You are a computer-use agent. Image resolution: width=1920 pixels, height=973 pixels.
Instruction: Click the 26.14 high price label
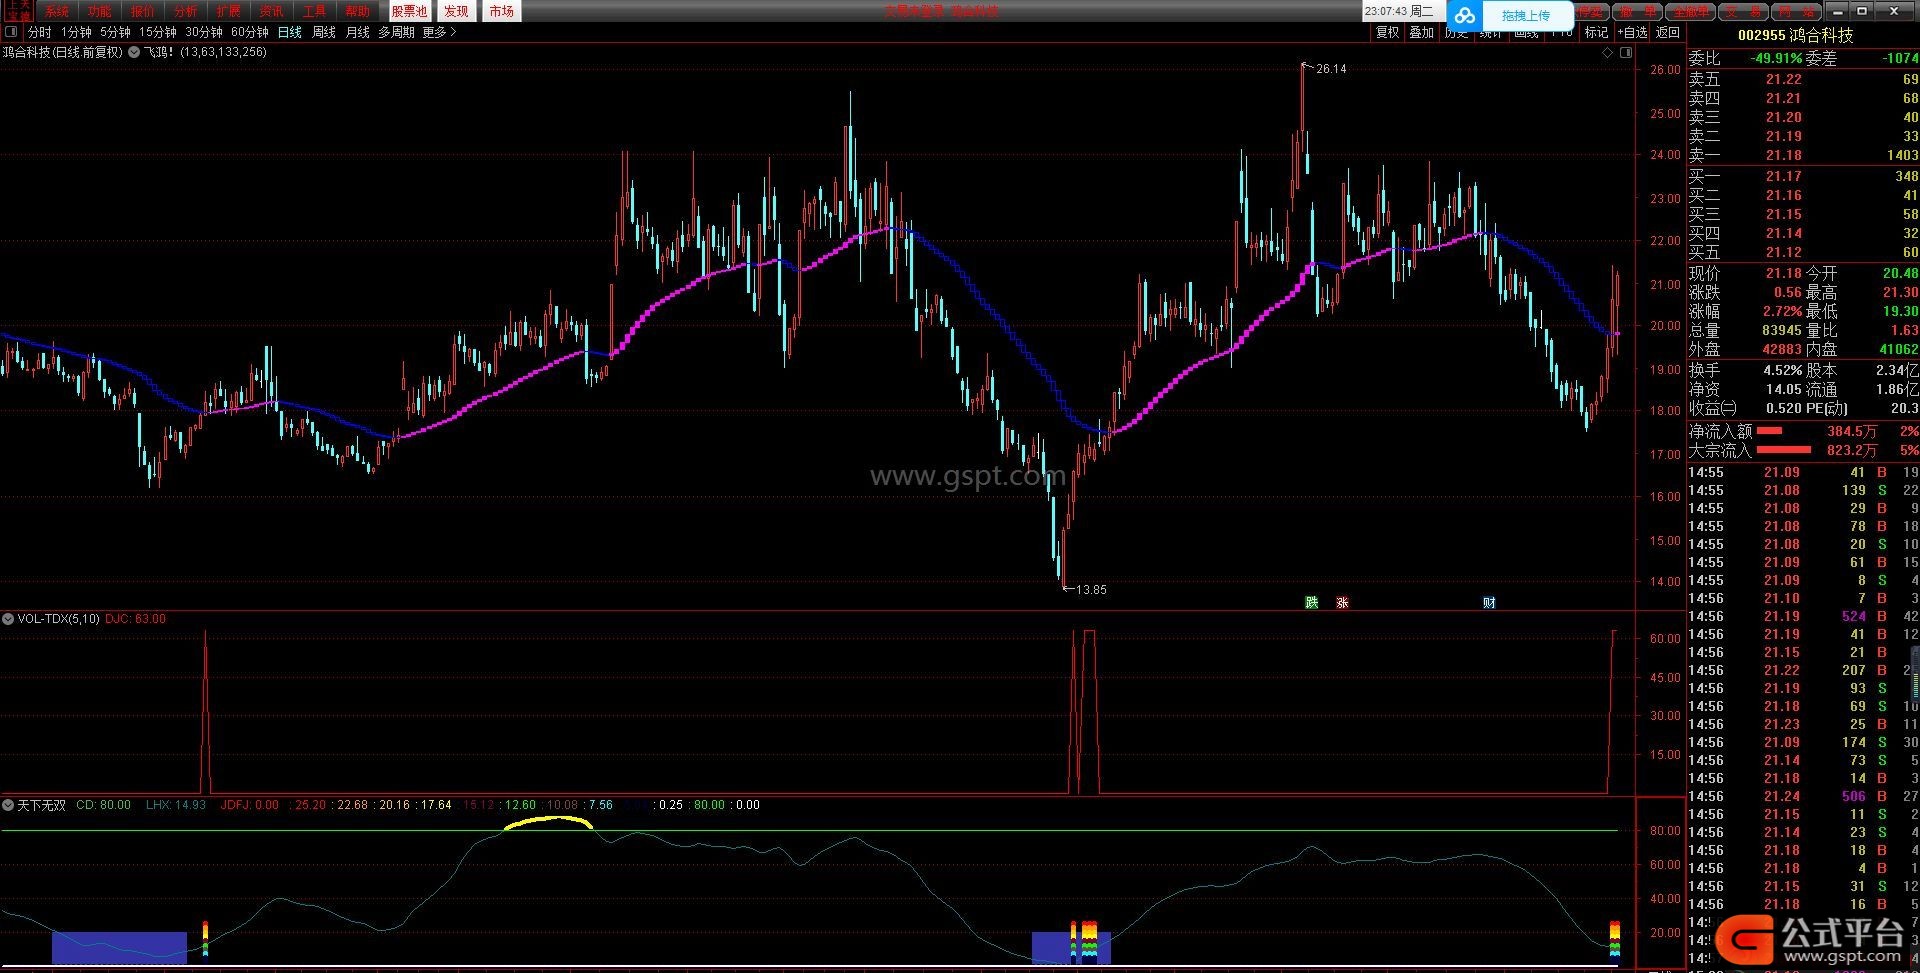(1331, 69)
